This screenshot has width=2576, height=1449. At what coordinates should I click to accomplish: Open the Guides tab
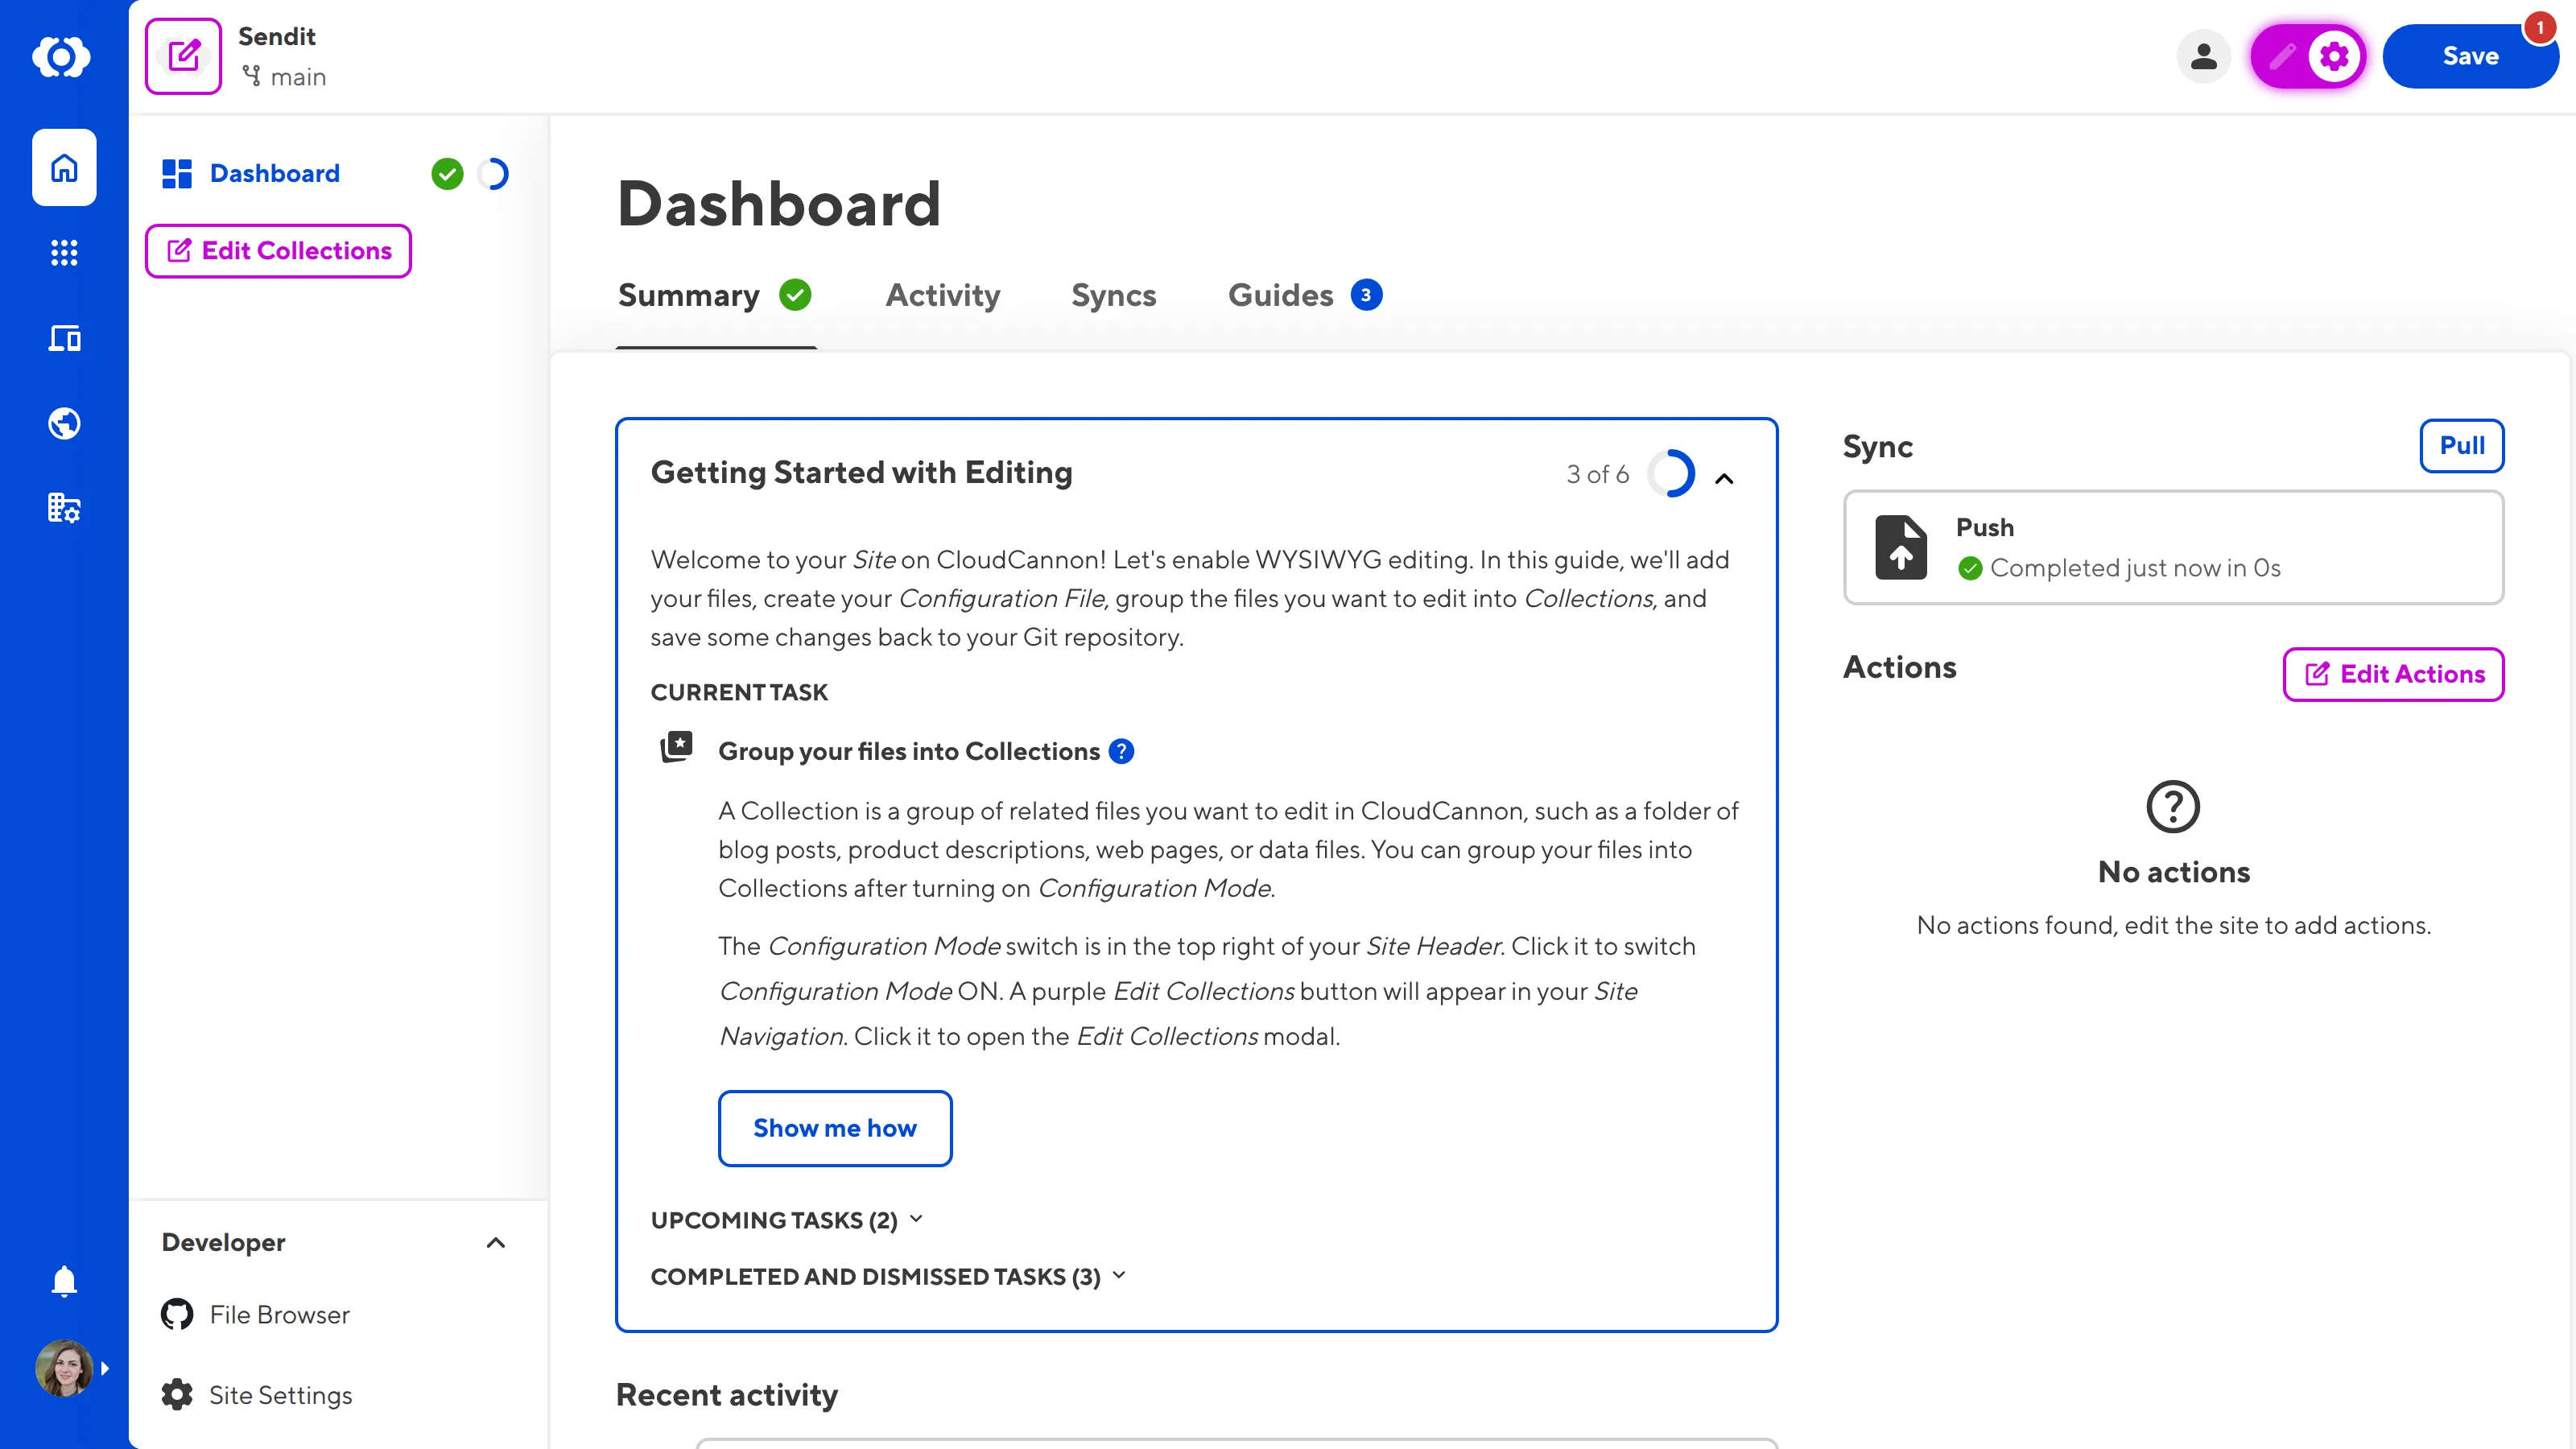pyautogui.click(x=1281, y=295)
